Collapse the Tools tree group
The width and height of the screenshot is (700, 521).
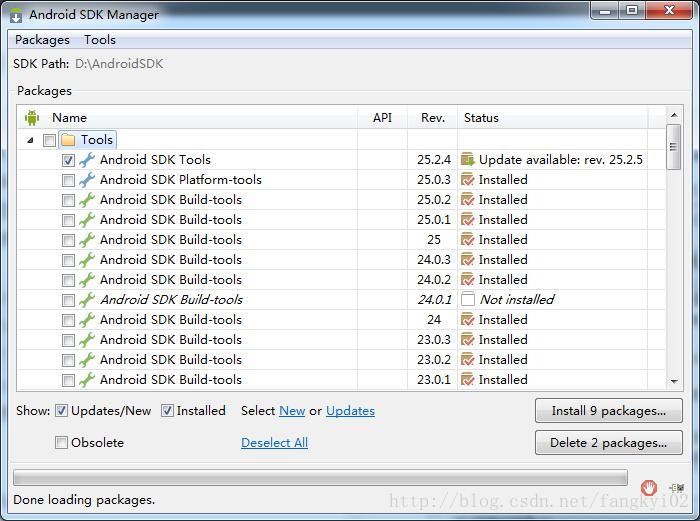31,140
